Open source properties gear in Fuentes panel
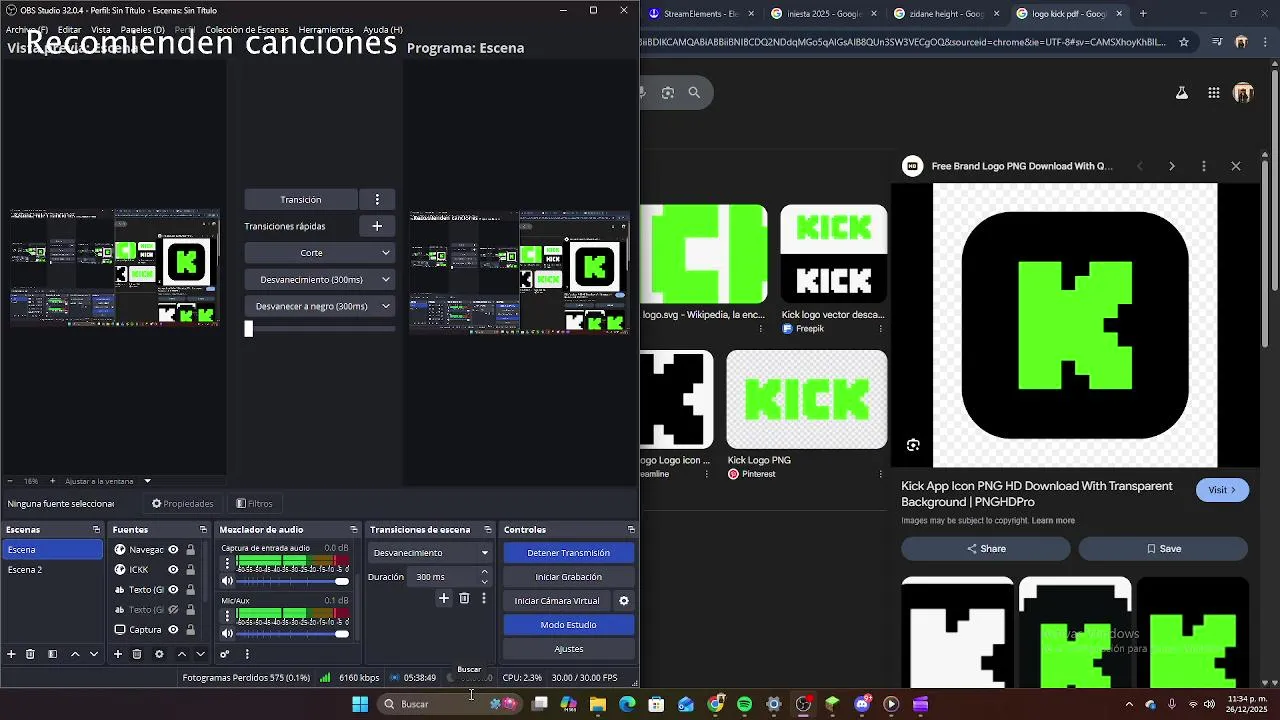This screenshot has height=720, width=1280. [159, 654]
